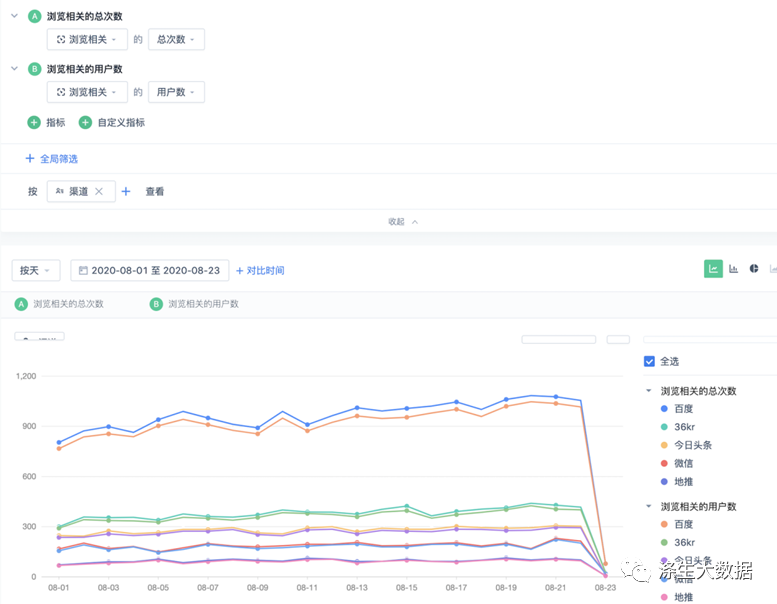The height and width of the screenshot is (604, 777).
Task: Click the 按 label before the grouping field
Action: (33, 191)
